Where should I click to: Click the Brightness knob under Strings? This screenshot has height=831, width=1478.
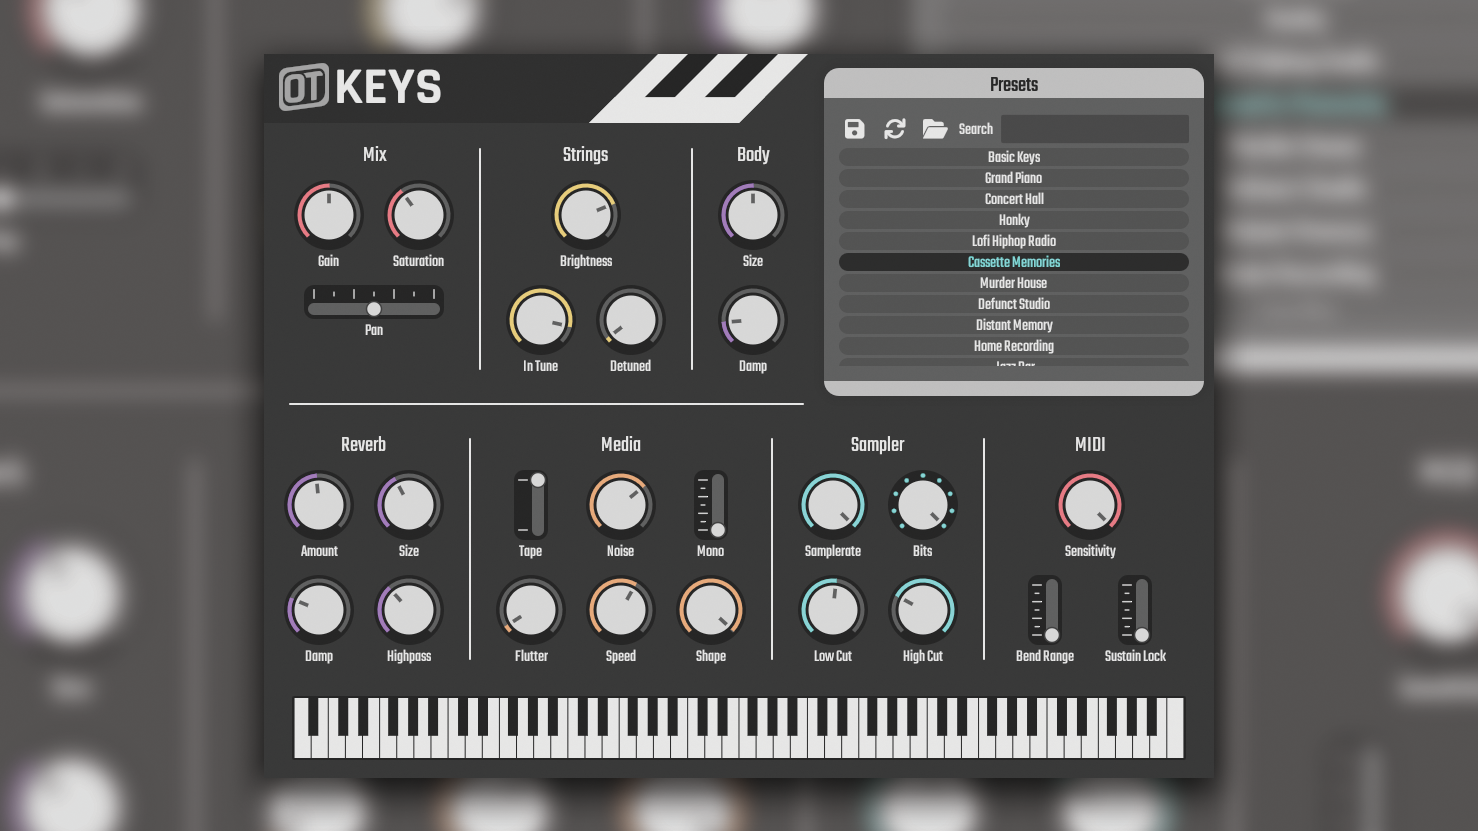(x=585, y=214)
